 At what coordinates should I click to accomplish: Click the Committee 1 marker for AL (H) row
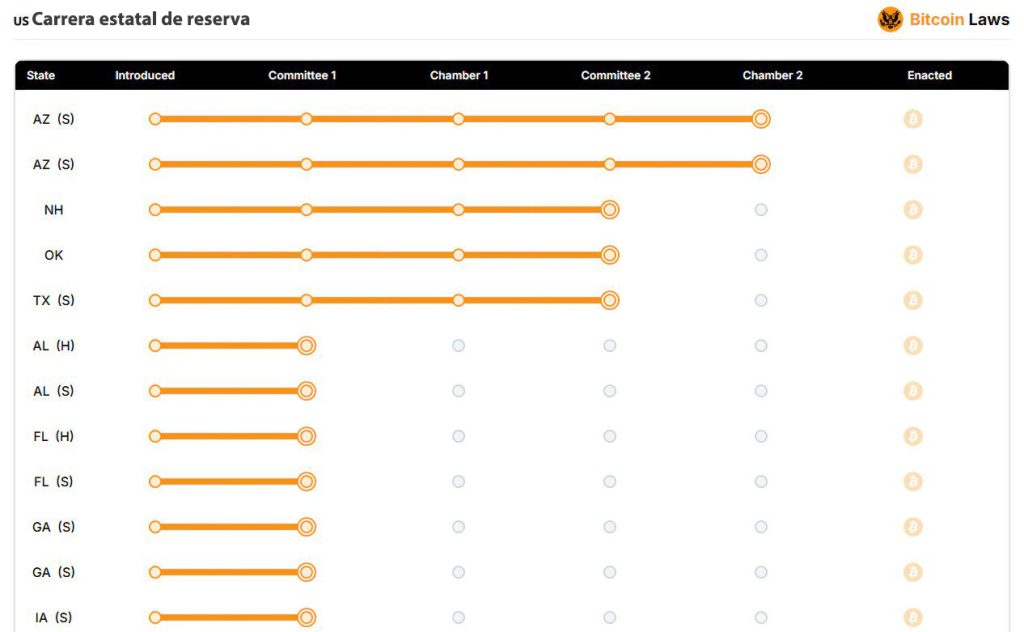click(306, 345)
